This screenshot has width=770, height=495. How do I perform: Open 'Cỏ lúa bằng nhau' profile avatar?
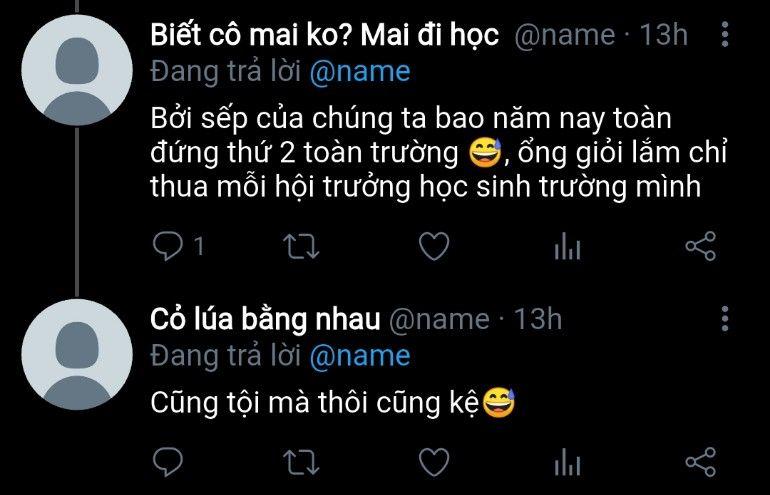coord(77,355)
